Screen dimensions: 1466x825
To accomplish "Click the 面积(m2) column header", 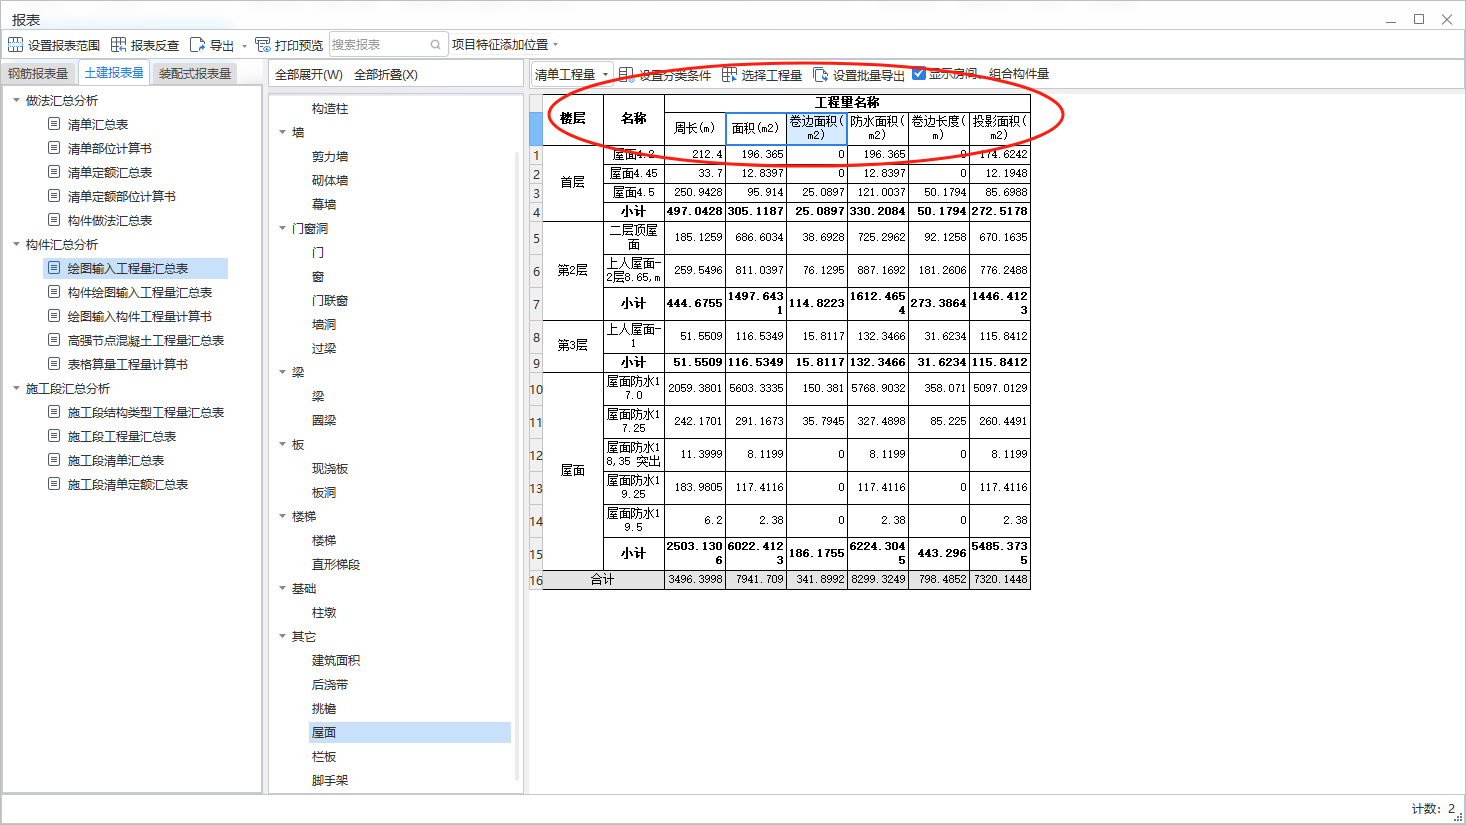I will pos(756,129).
